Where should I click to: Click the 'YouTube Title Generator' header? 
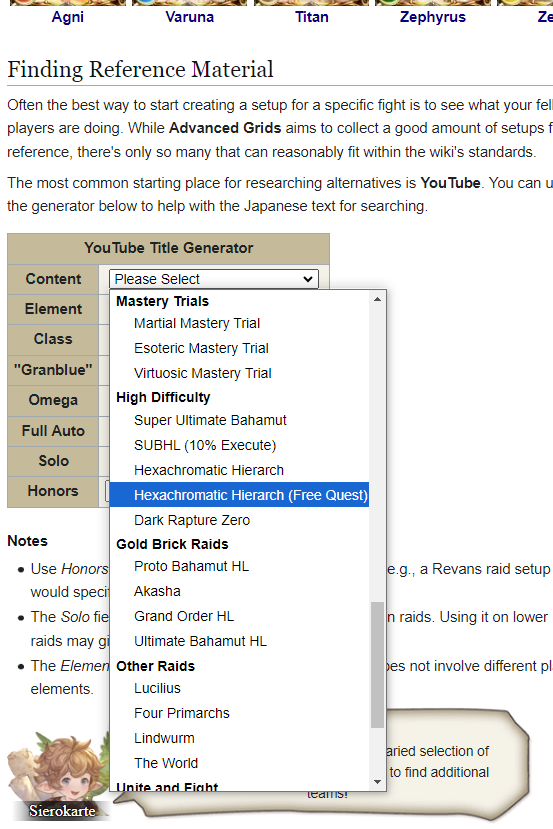click(x=168, y=248)
